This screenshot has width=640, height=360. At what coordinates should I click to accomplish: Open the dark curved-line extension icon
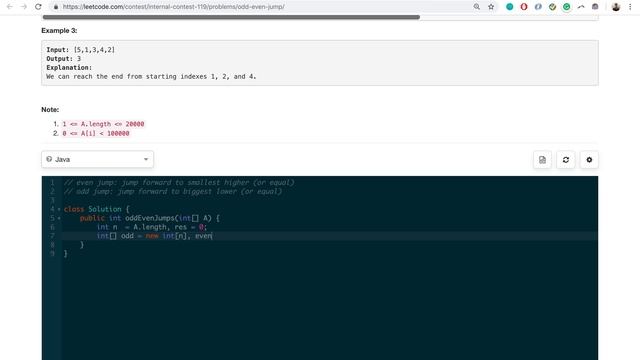point(581,7)
